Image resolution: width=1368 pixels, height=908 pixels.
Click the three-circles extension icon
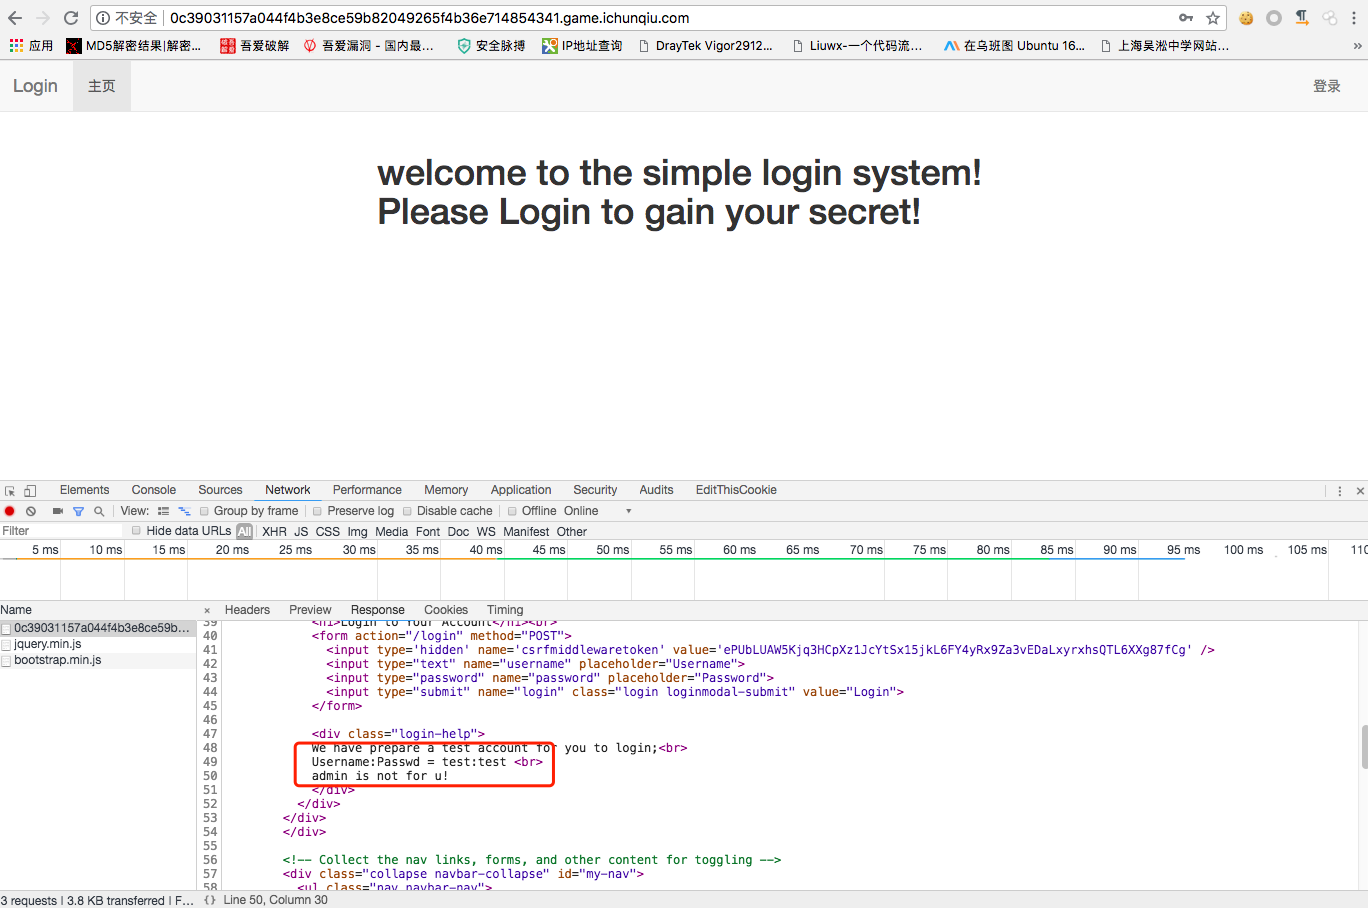click(1329, 18)
